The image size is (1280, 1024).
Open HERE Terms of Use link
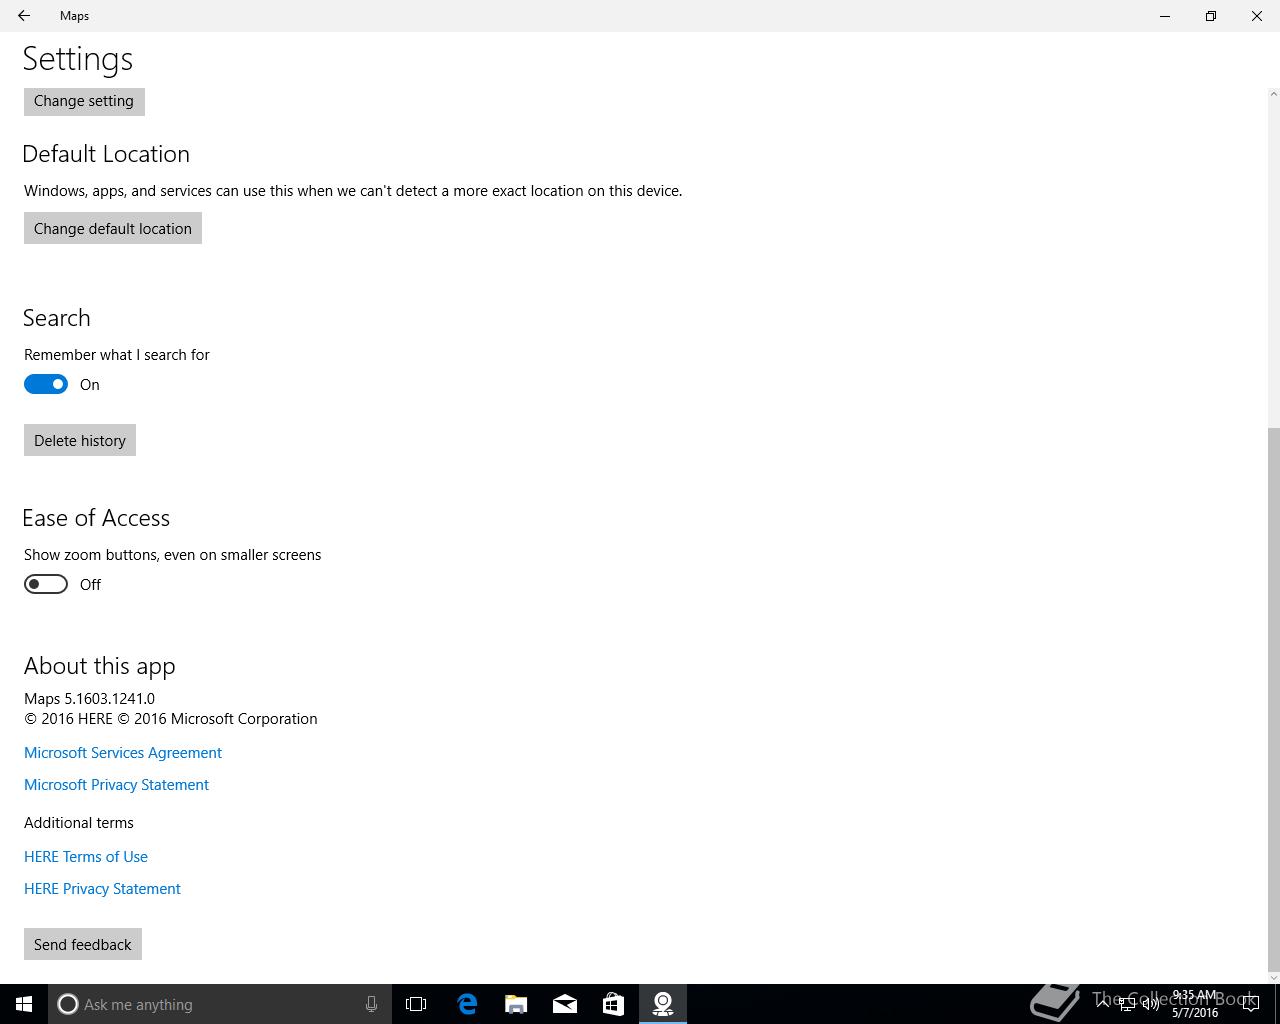(x=86, y=857)
